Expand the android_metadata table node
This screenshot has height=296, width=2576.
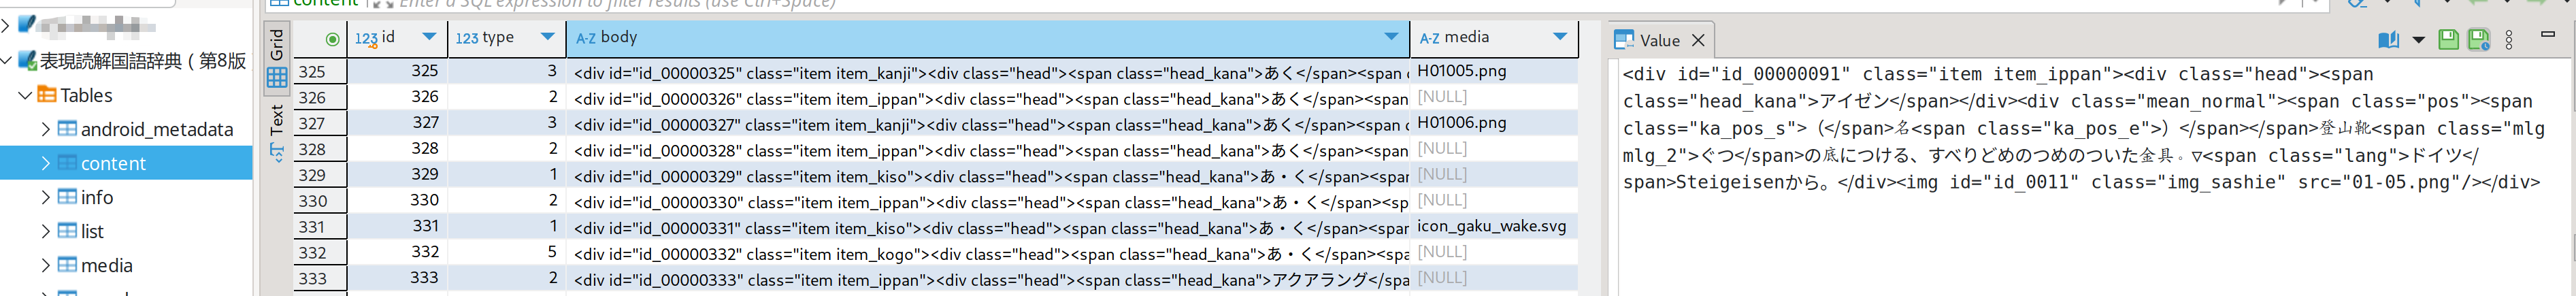coord(45,129)
